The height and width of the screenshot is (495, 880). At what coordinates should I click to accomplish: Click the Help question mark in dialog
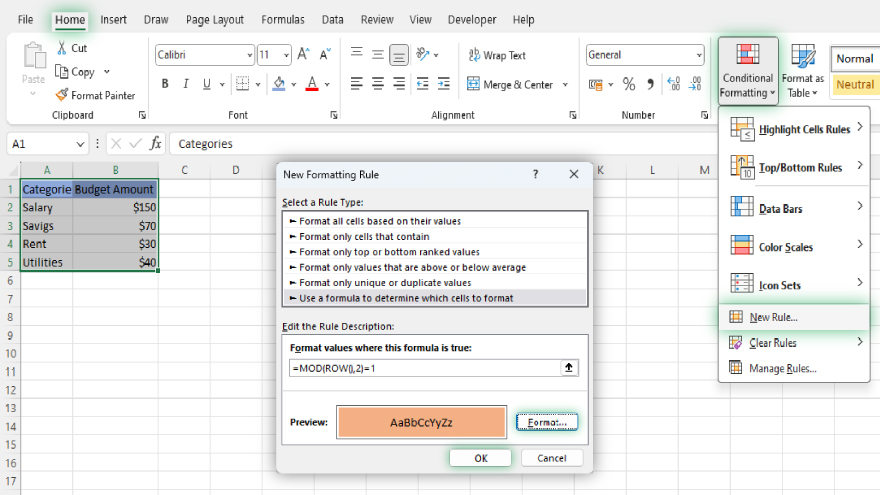536,174
